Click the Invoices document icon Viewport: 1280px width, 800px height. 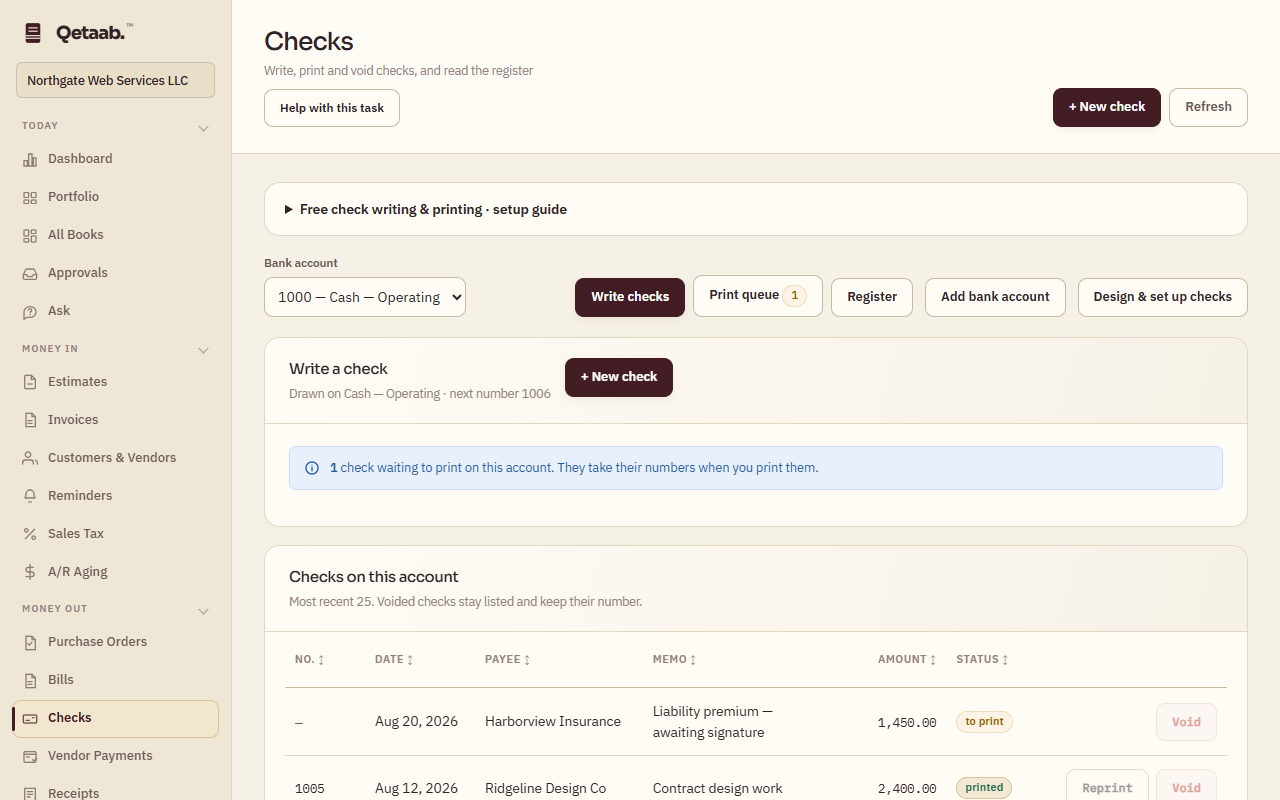click(x=30, y=420)
